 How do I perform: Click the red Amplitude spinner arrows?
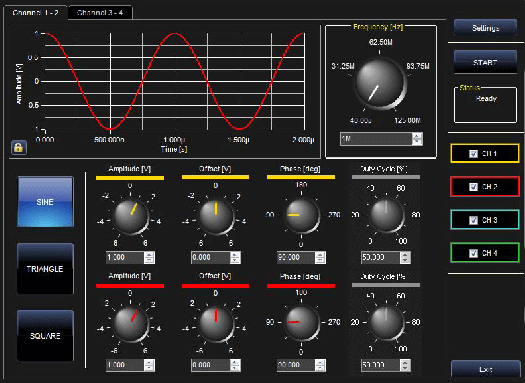[x=149, y=365]
